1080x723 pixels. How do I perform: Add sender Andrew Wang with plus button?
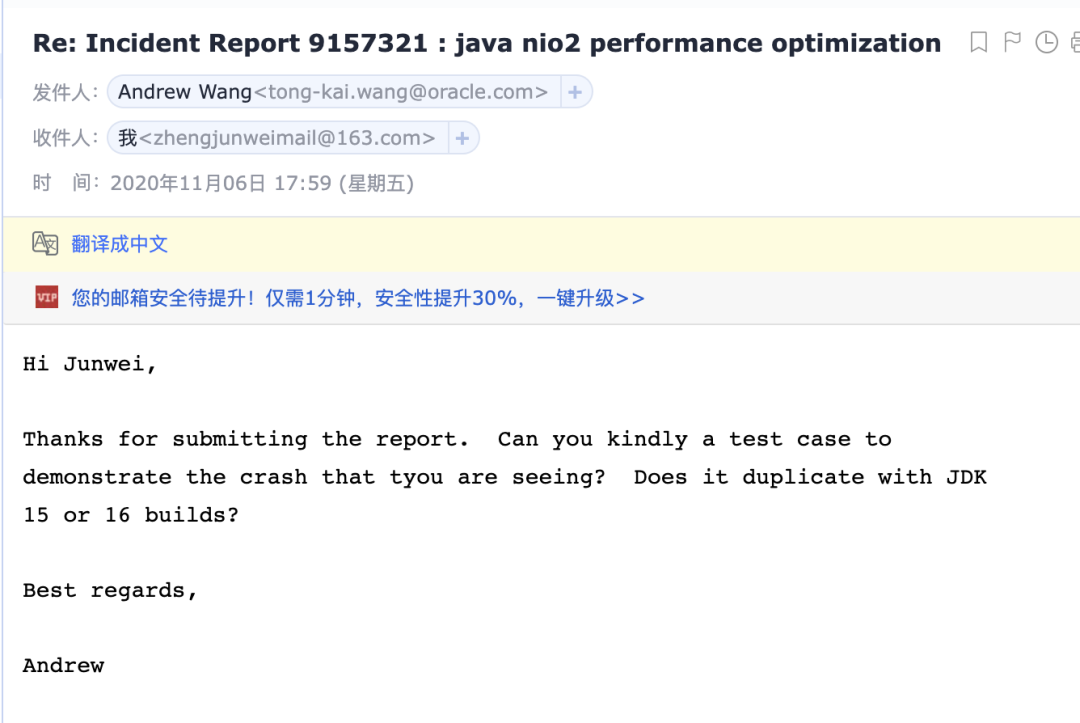coord(575,92)
